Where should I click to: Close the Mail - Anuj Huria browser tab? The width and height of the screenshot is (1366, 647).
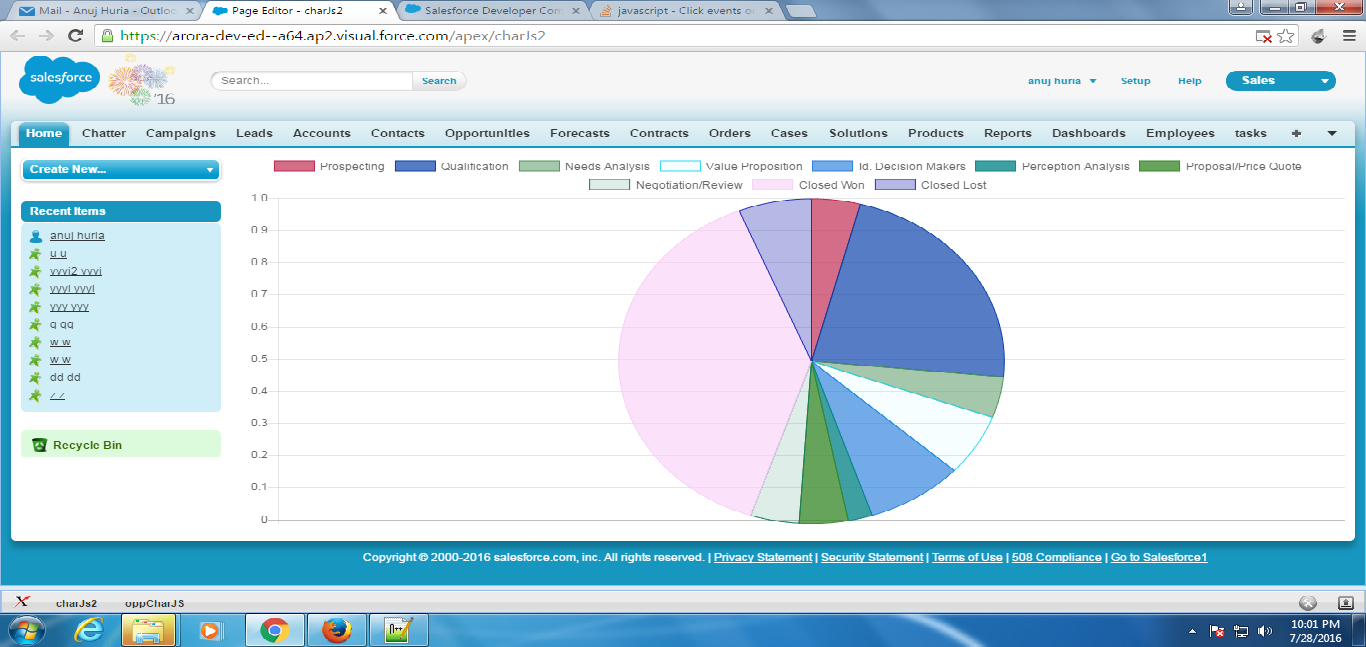(x=190, y=10)
